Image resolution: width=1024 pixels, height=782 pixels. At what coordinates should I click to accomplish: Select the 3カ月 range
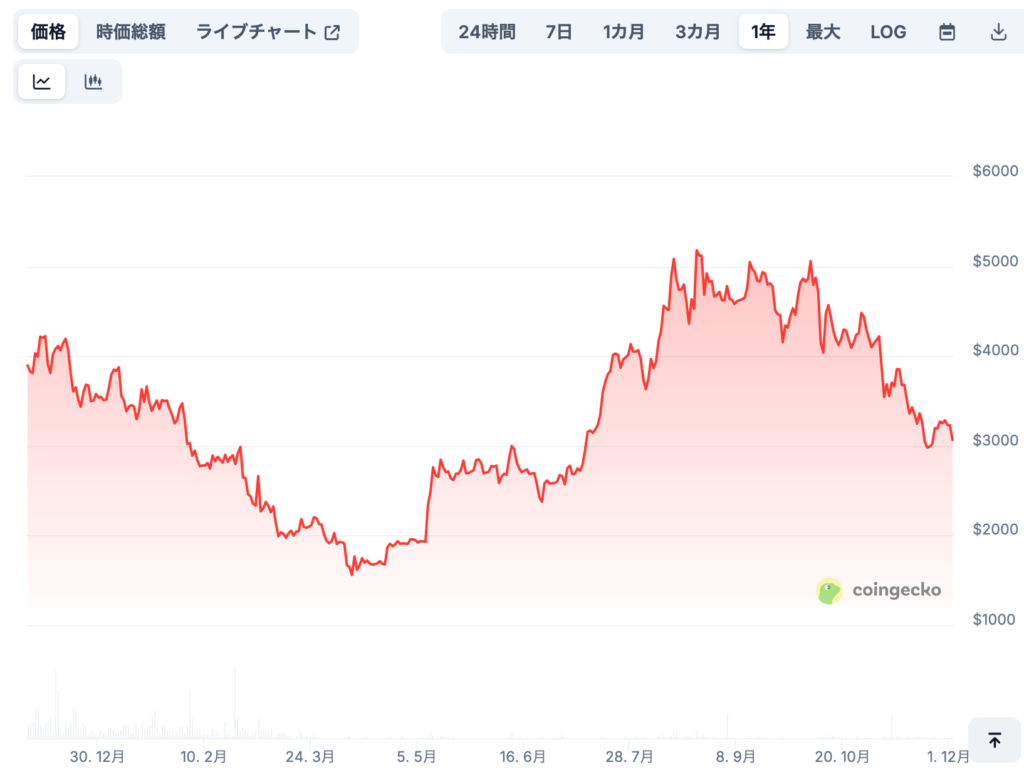click(697, 31)
